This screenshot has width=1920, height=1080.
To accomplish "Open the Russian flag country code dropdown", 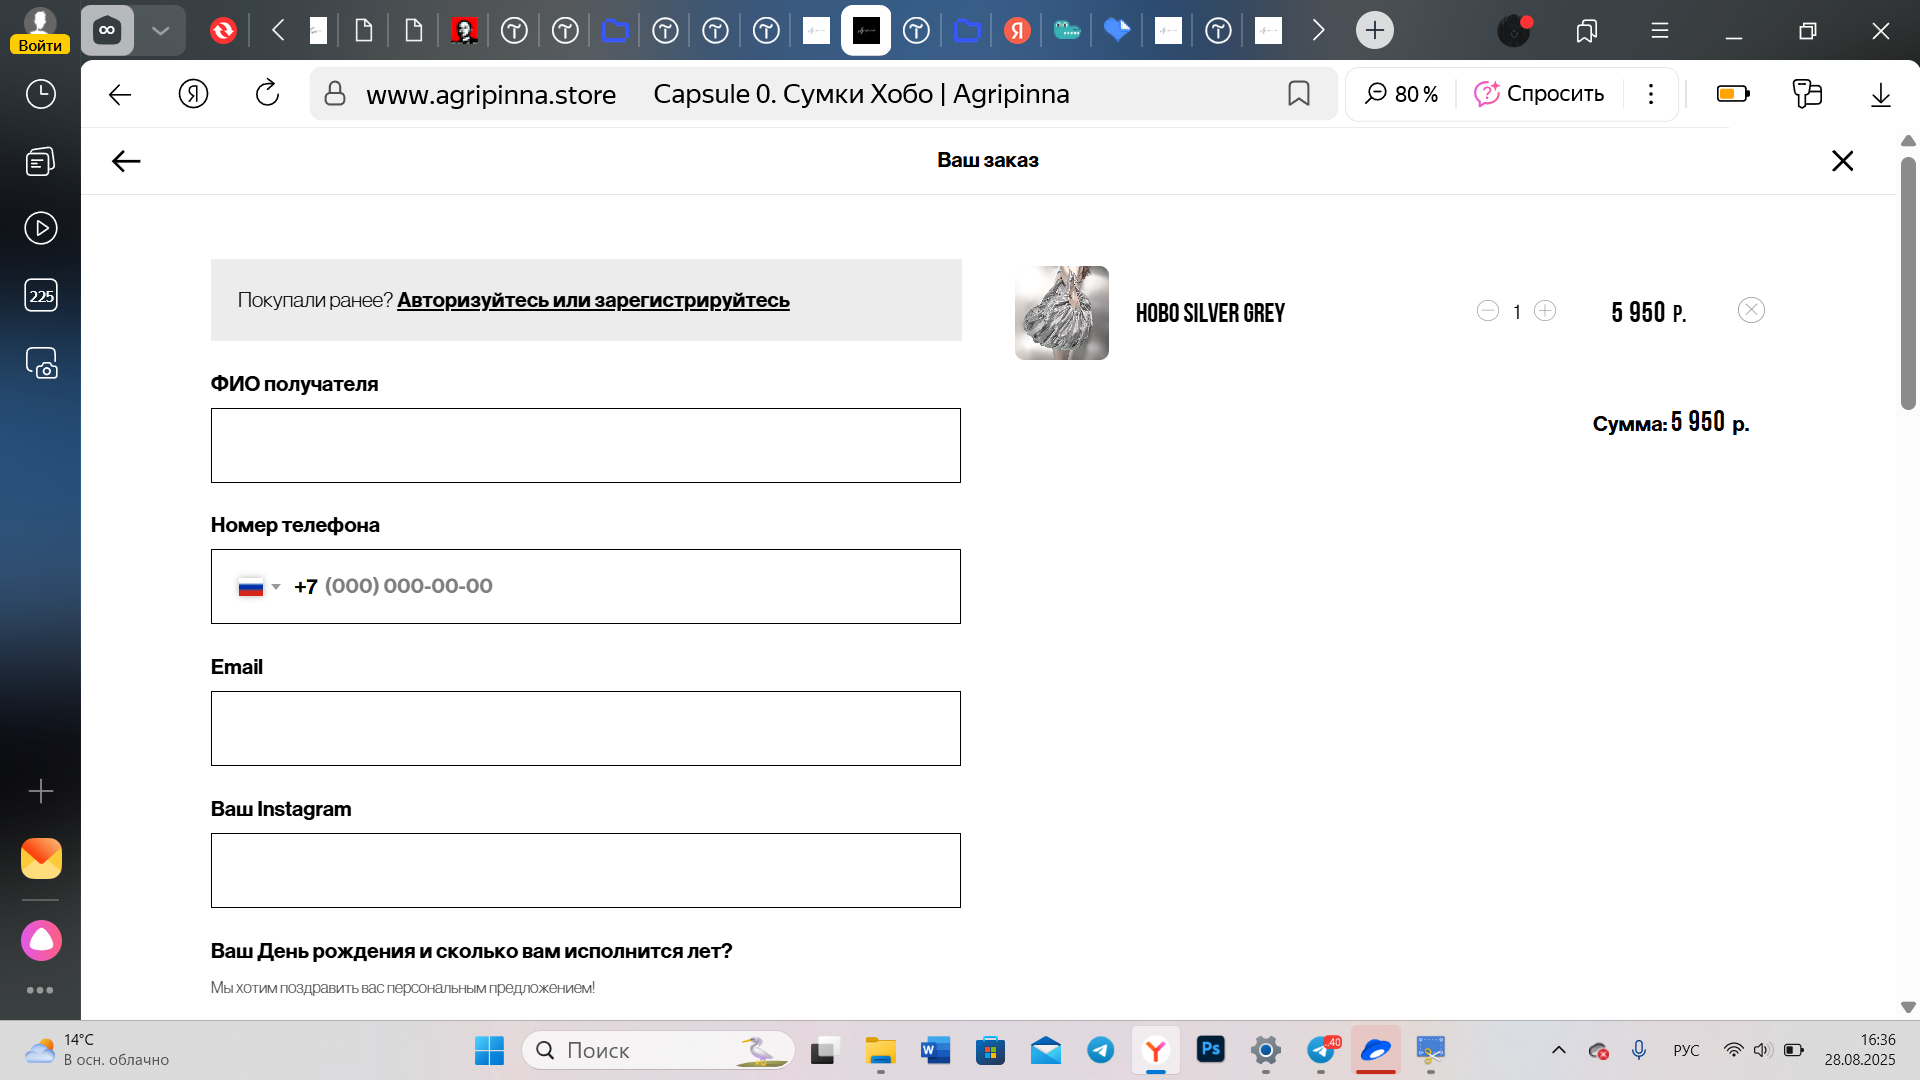I will click(x=259, y=587).
